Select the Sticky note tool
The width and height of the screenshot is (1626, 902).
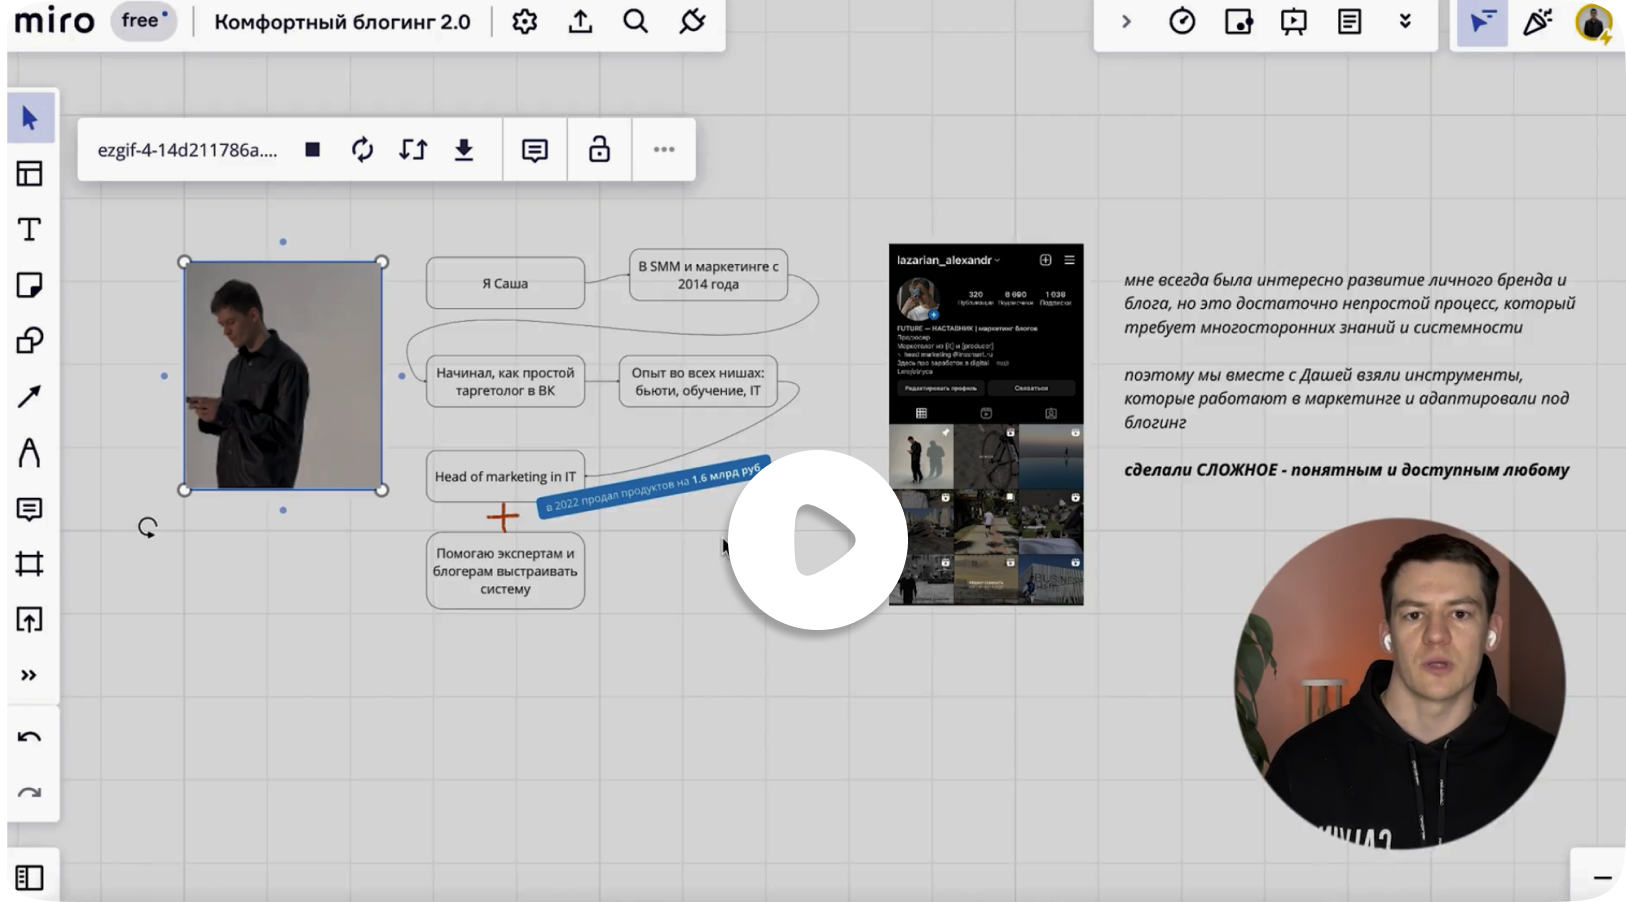[x=30, y=286]
